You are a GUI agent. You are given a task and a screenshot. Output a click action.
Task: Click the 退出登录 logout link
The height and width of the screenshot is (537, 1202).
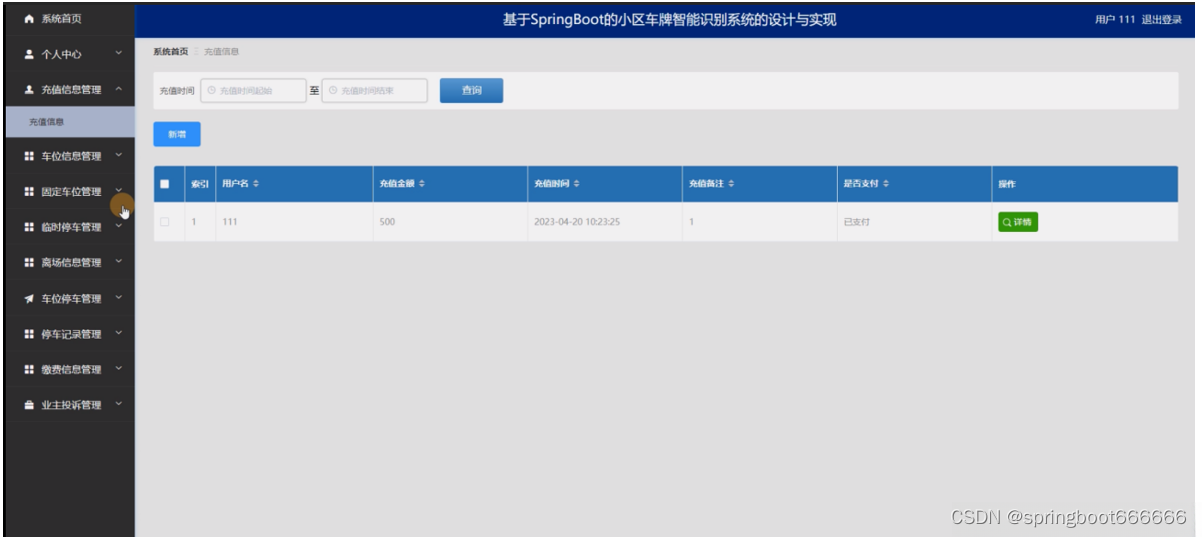point(1162,20)
